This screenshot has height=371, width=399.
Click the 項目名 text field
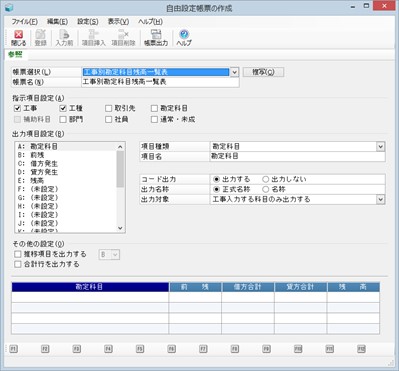tap(297, 156)
